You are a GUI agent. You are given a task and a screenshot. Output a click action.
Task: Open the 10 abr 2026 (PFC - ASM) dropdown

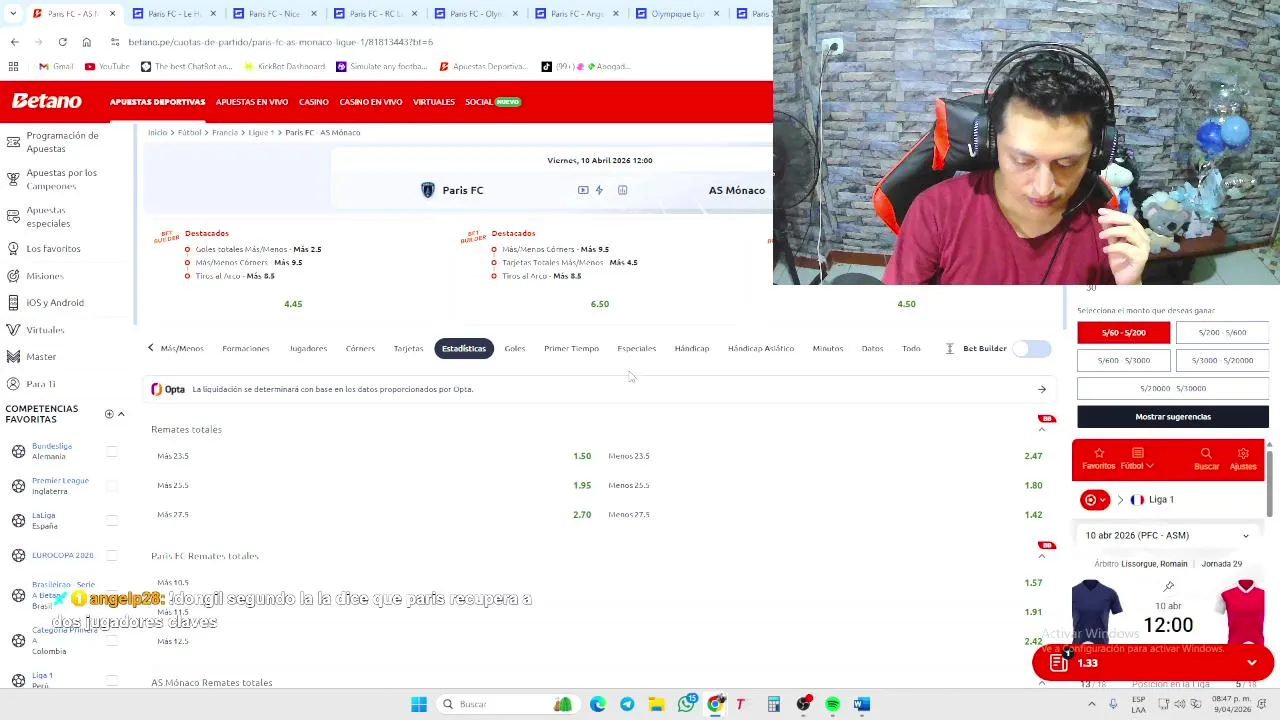(x=1167, y=536)
